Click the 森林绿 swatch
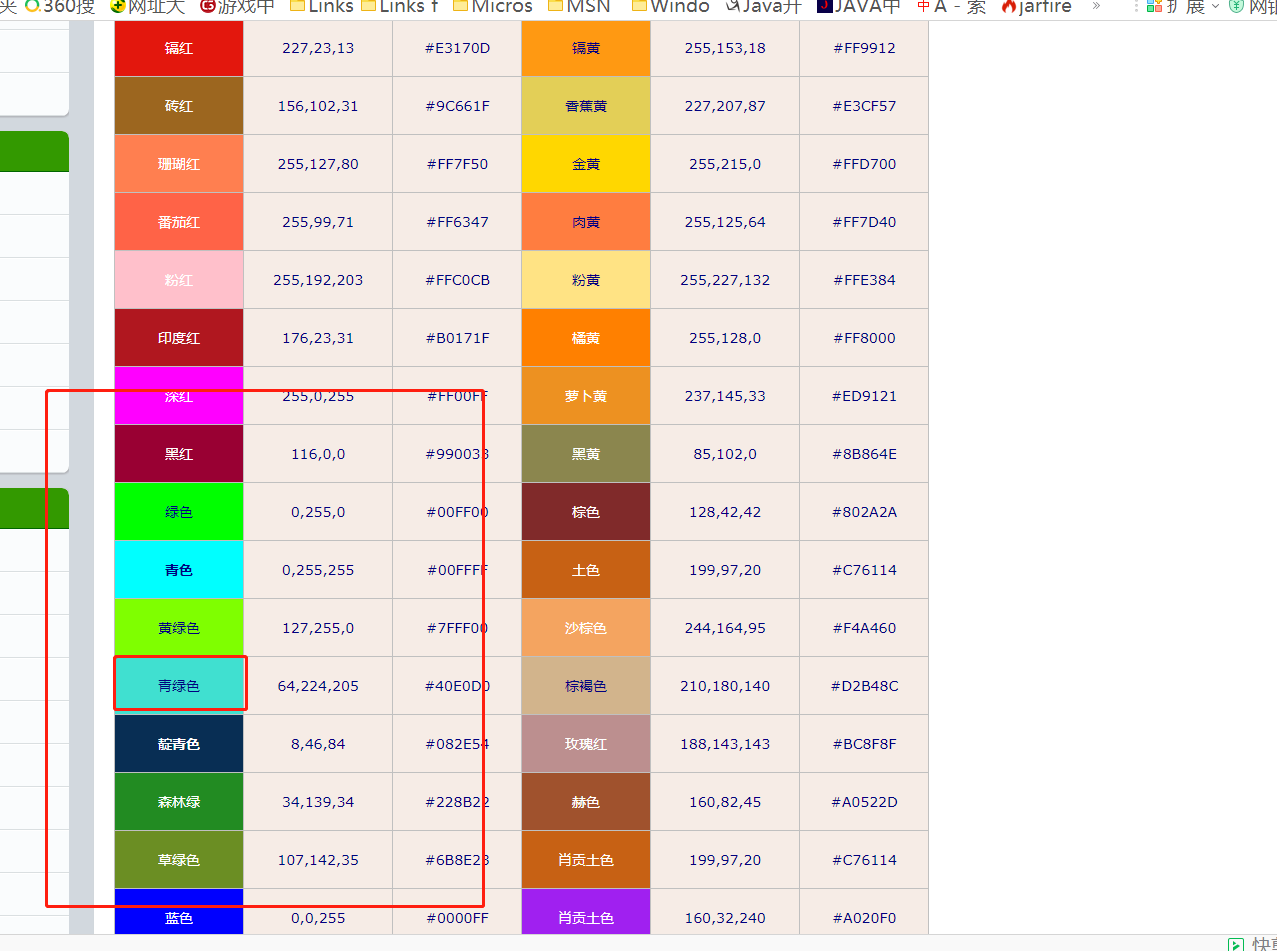1277x951 pixels. [x=179, y=802]
